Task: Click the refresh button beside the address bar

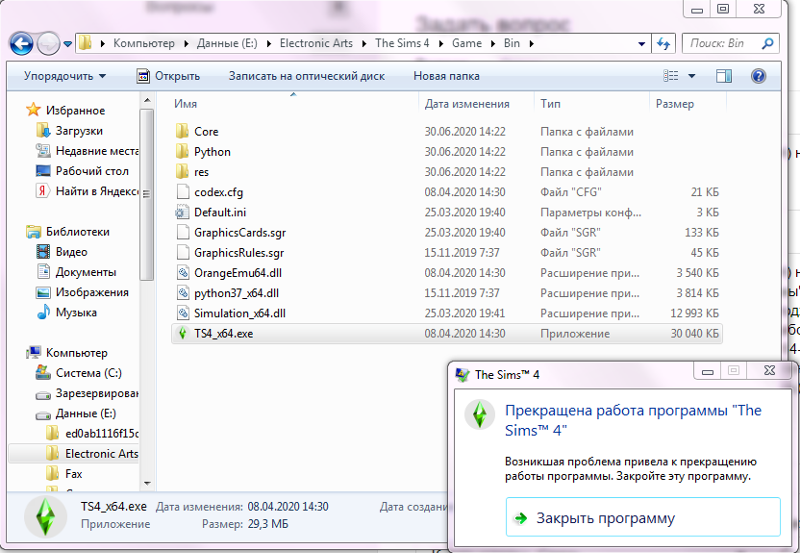Action: [663, 44]
